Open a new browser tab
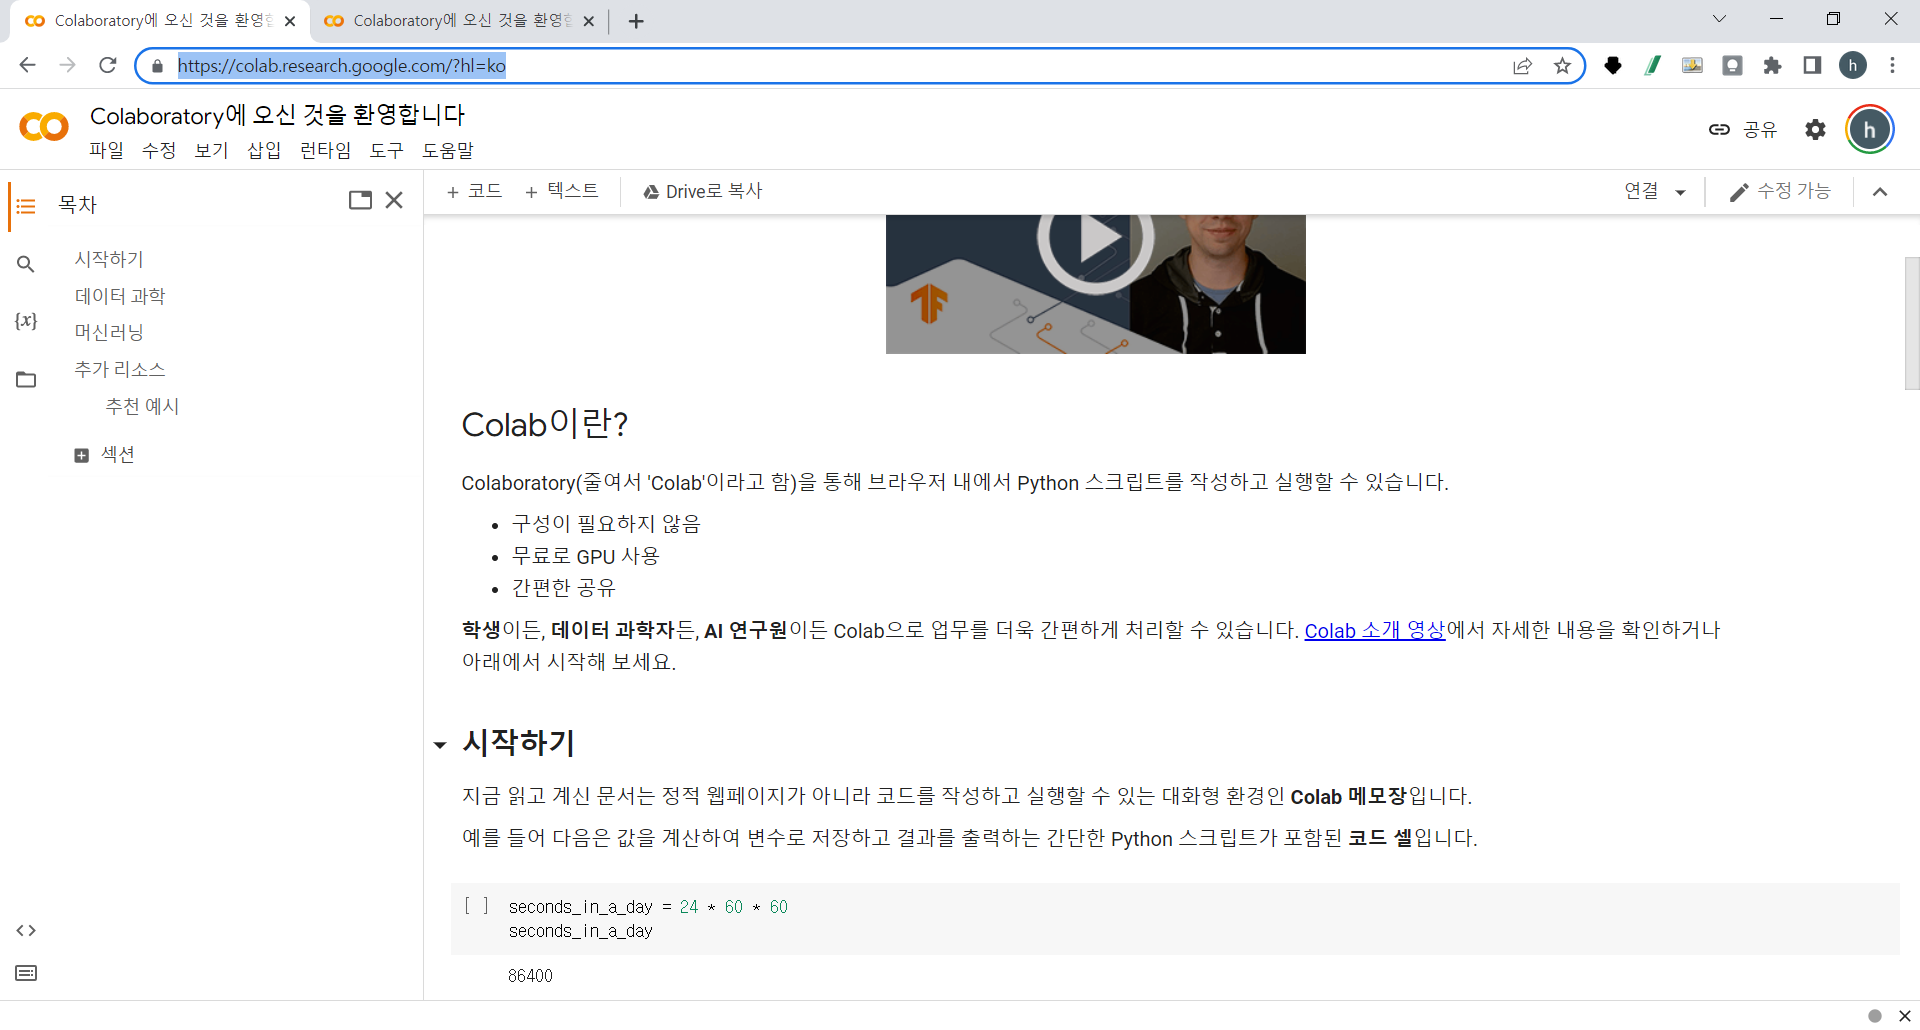1920x1030 pixels. [636, 21]
